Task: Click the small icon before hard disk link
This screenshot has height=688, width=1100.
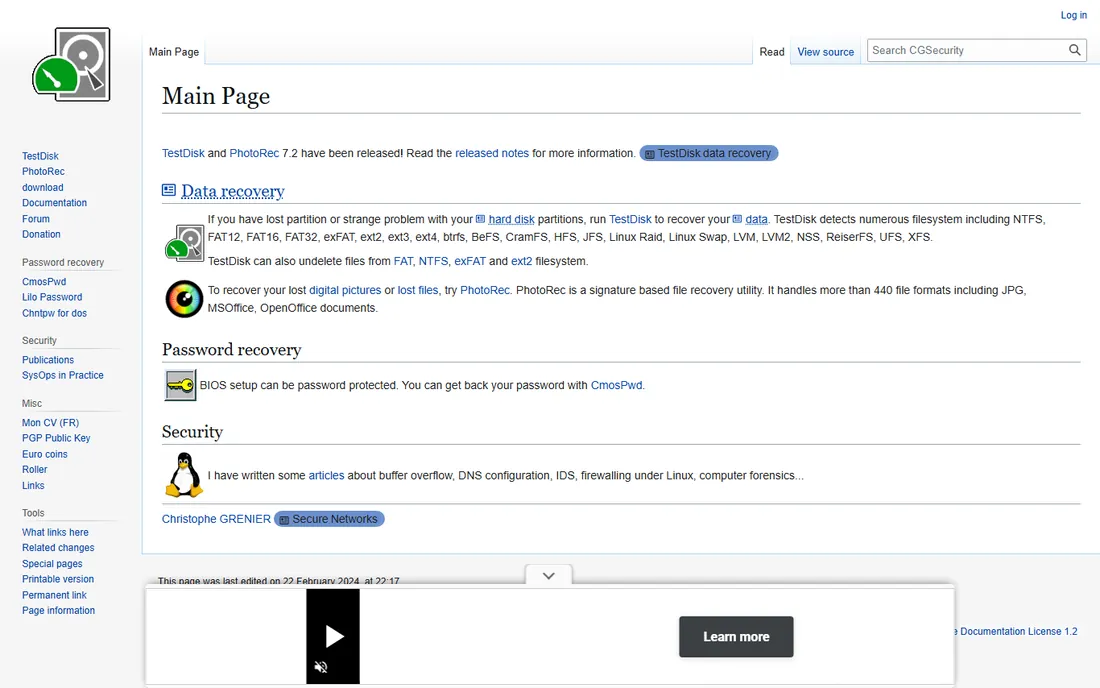Action: click(481, 219)
